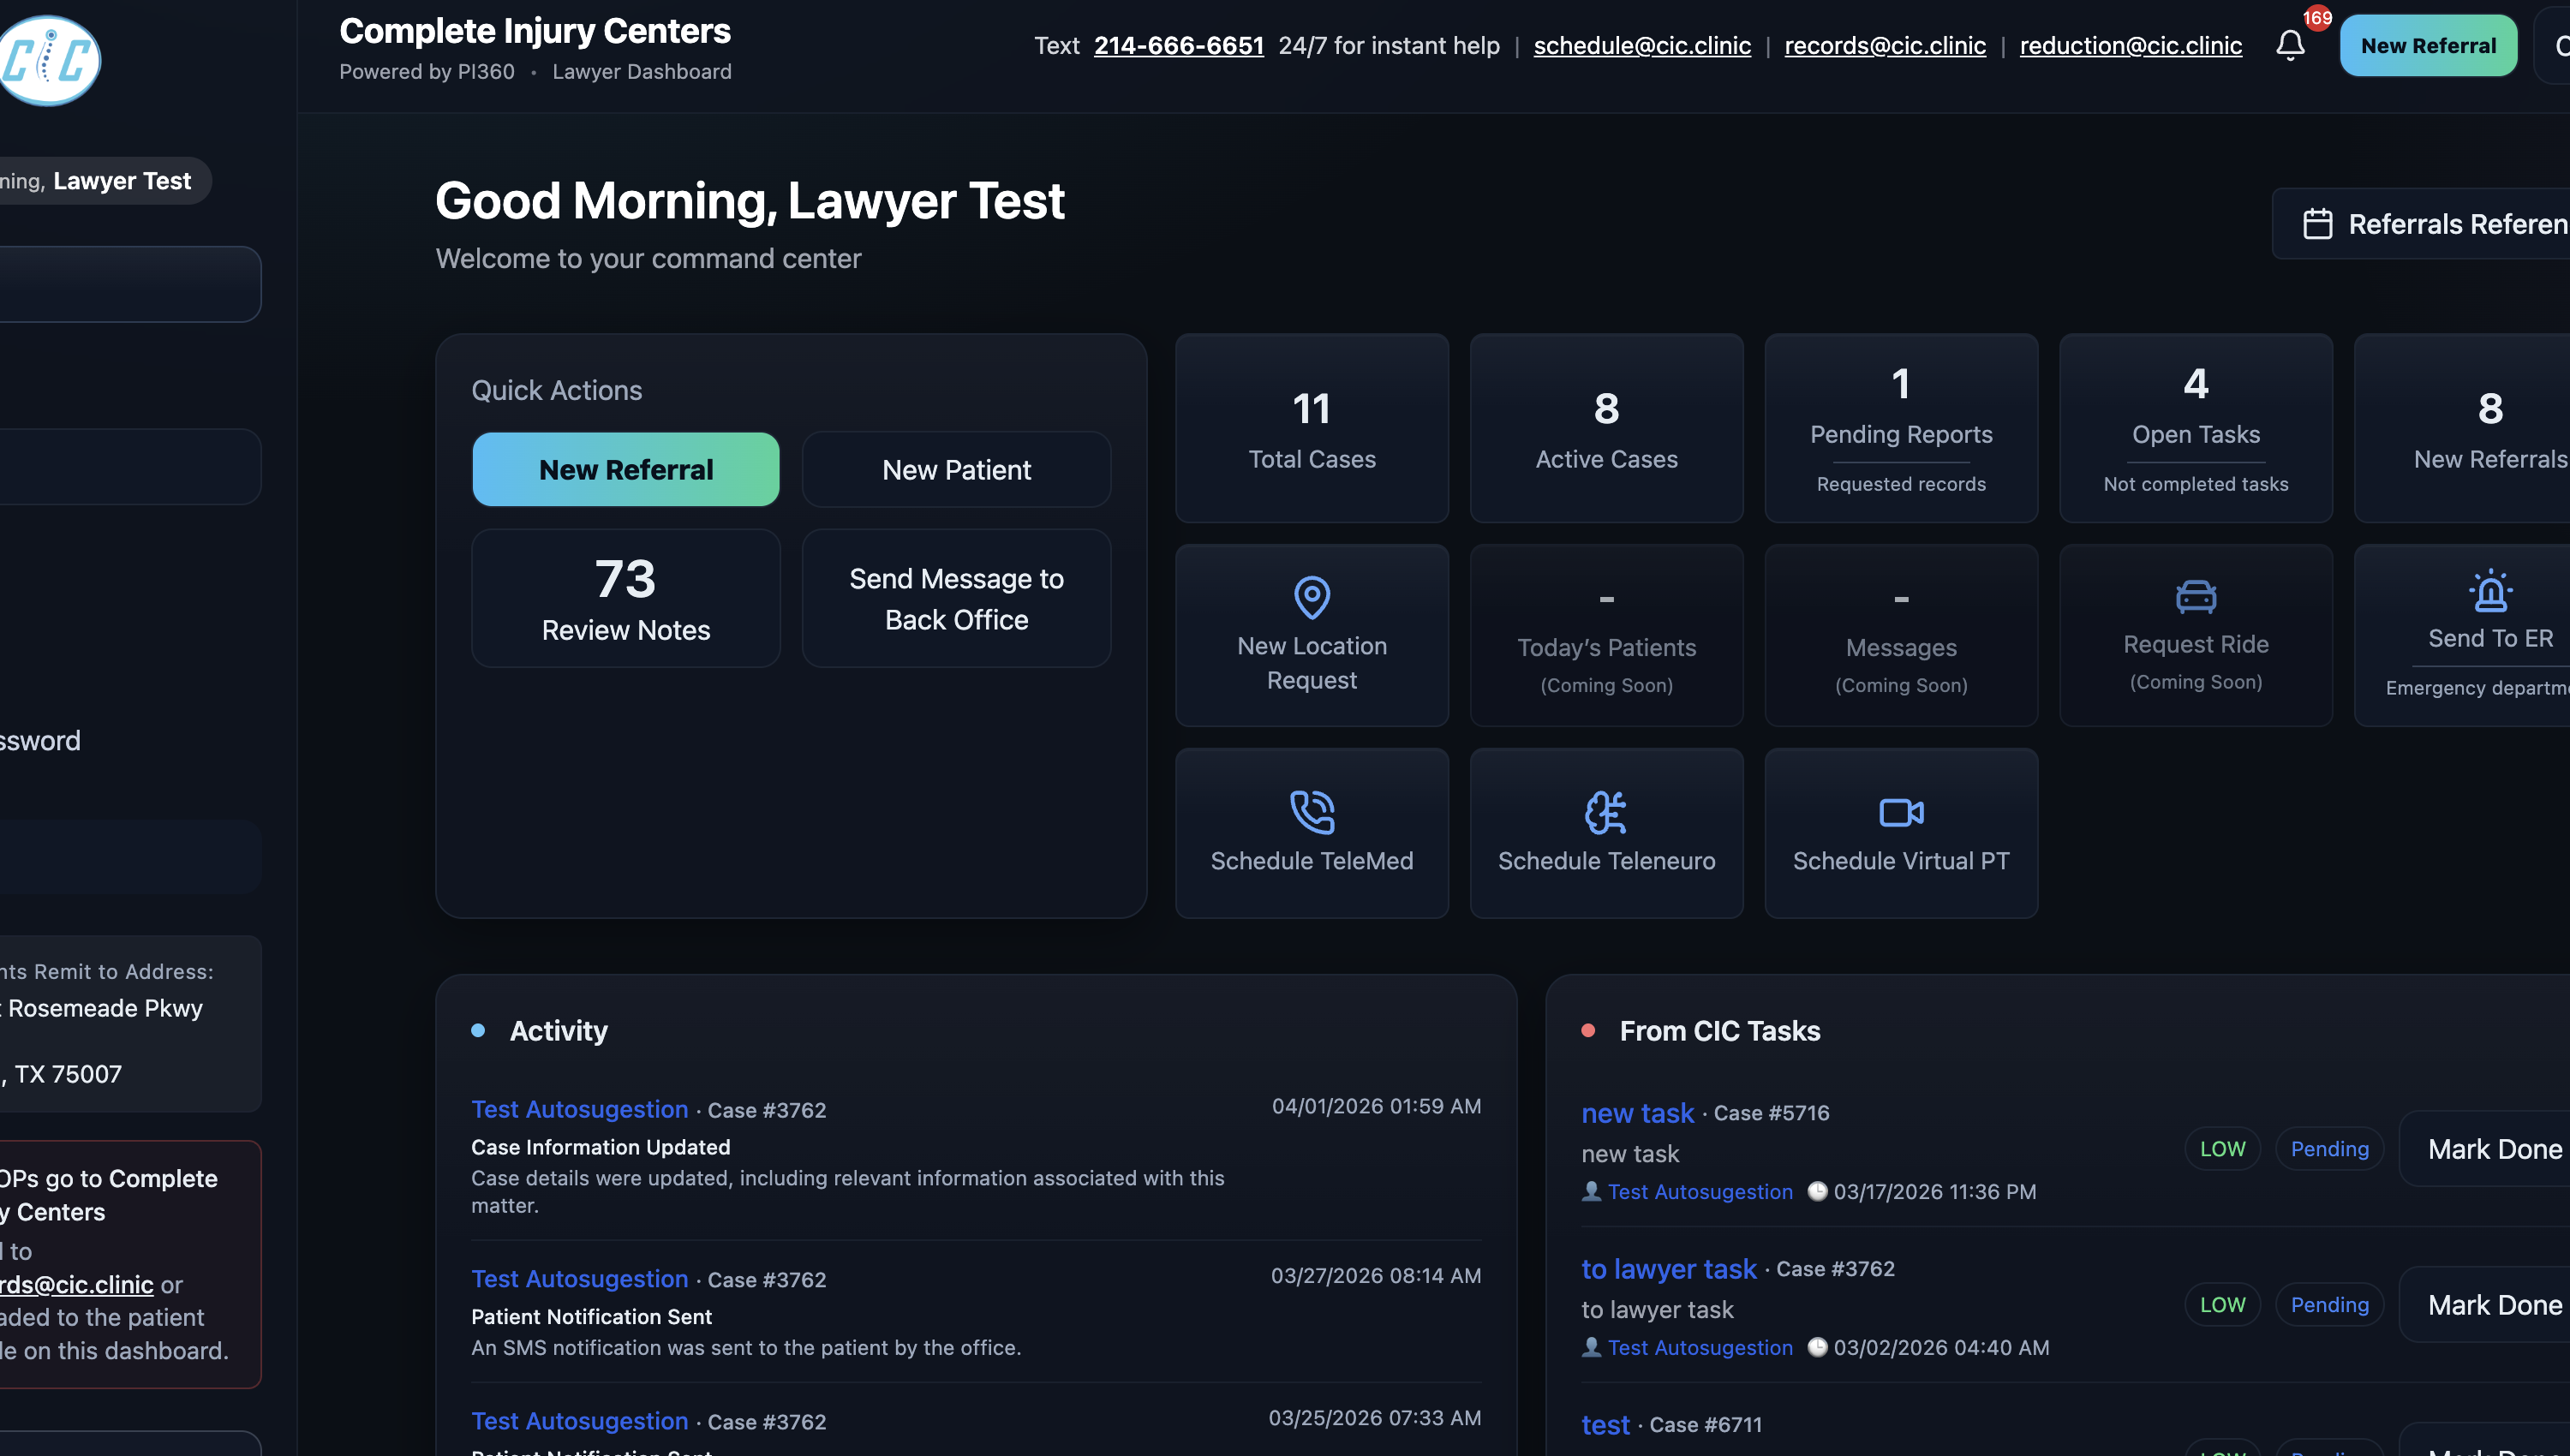Click the LOW badge on to lawyer task
Image resolution: width=2570 pixels, height=1456 pixels.
coord(2222,1304)
